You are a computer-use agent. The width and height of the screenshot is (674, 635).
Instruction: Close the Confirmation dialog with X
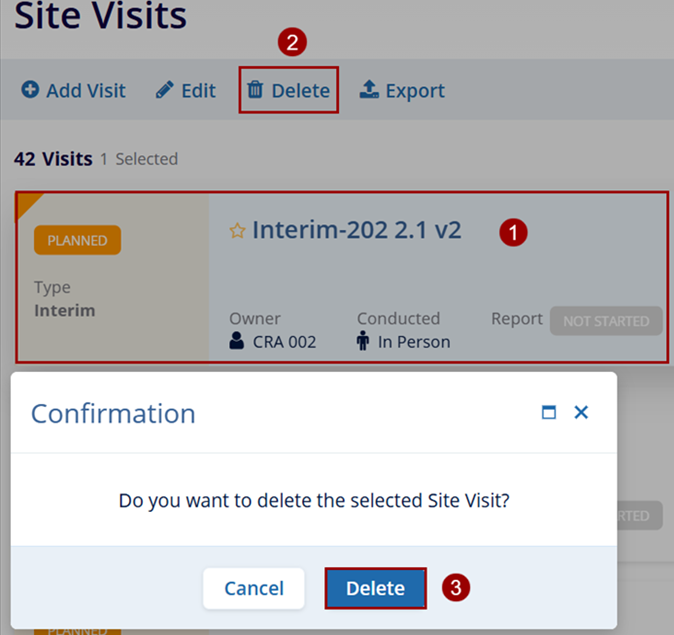[581, 412]
